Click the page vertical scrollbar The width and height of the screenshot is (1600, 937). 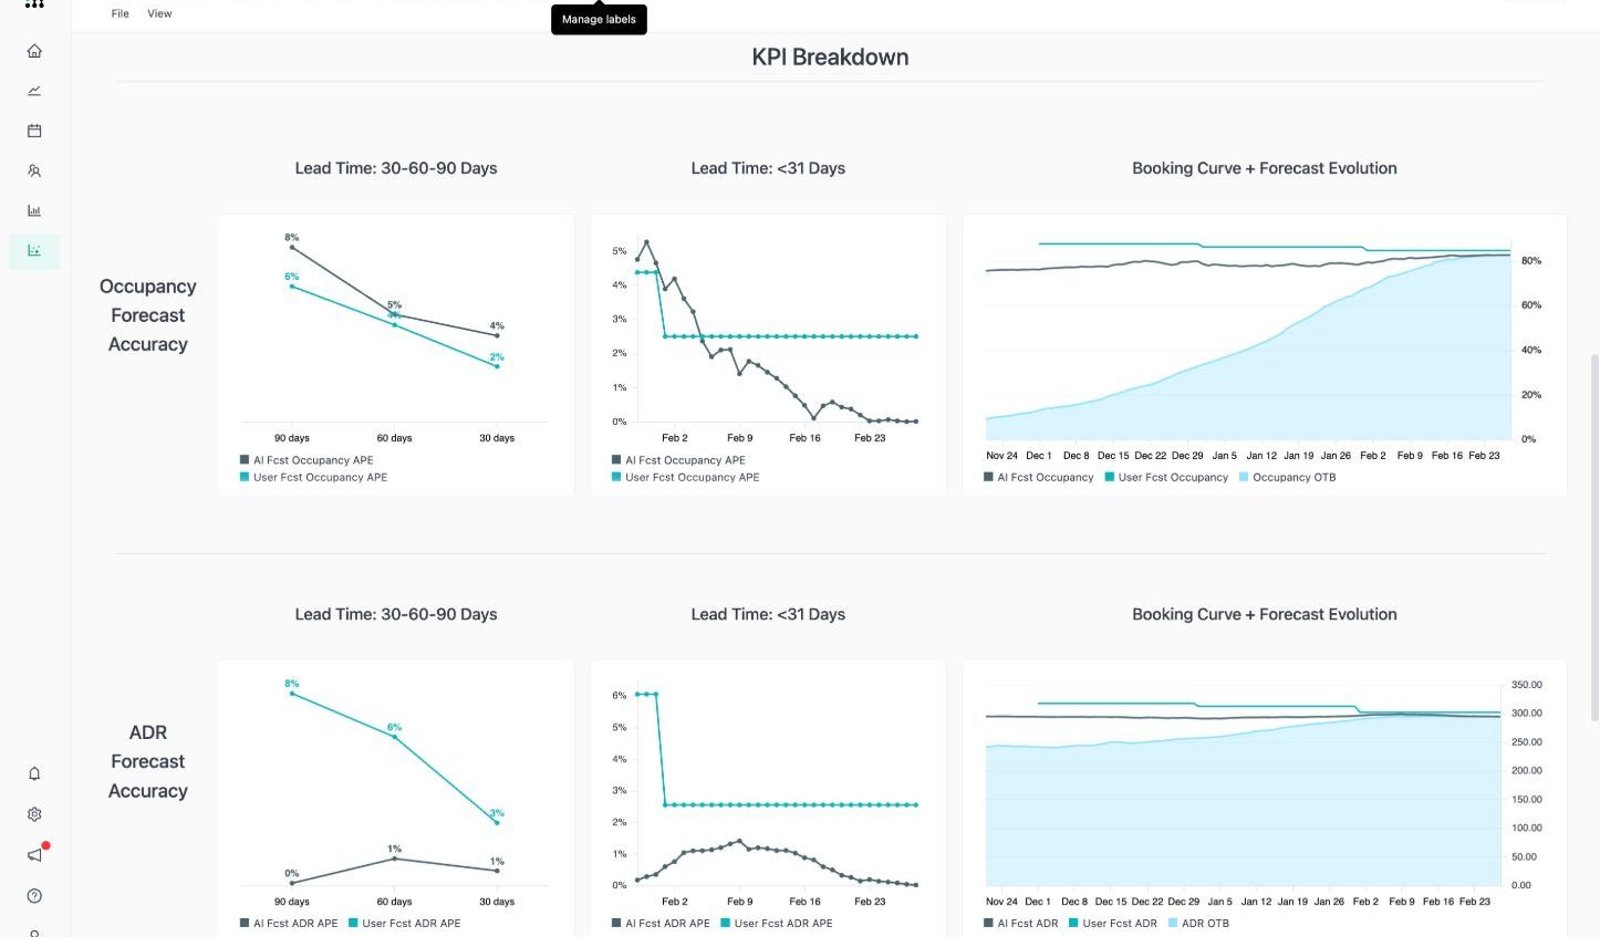tap(1594, 537)
